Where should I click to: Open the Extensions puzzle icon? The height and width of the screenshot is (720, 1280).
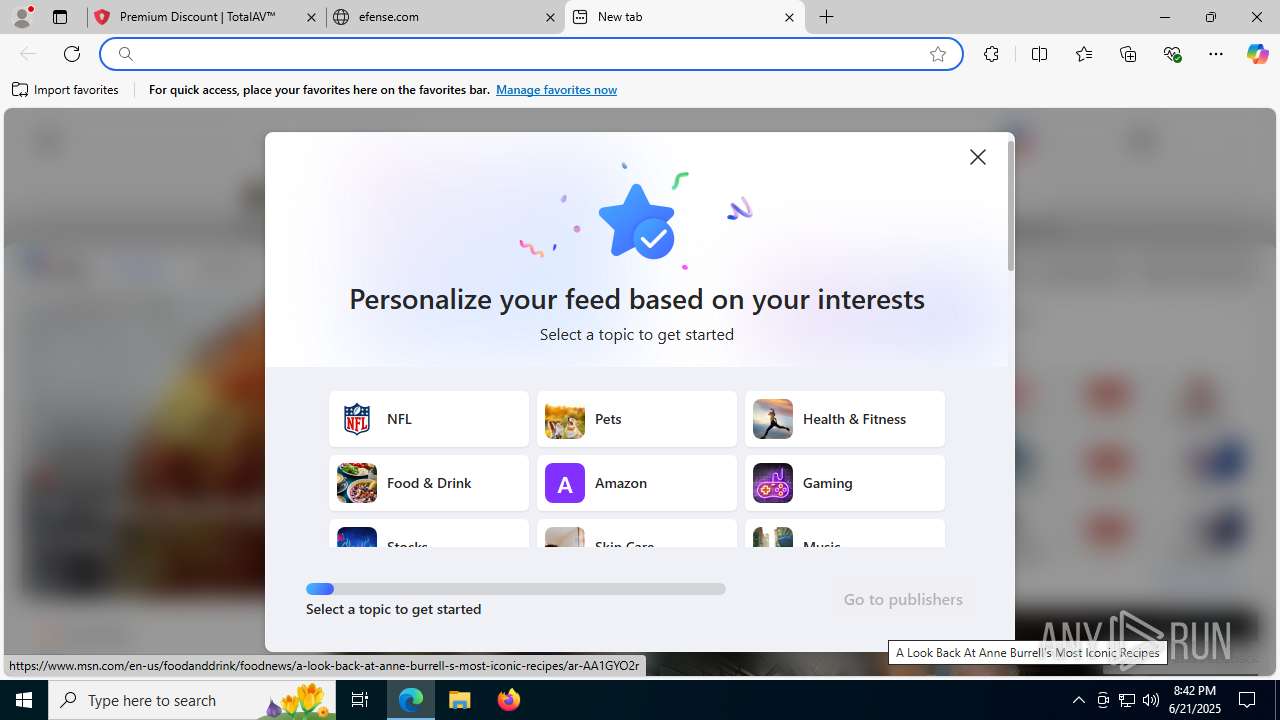pos(991,54)
